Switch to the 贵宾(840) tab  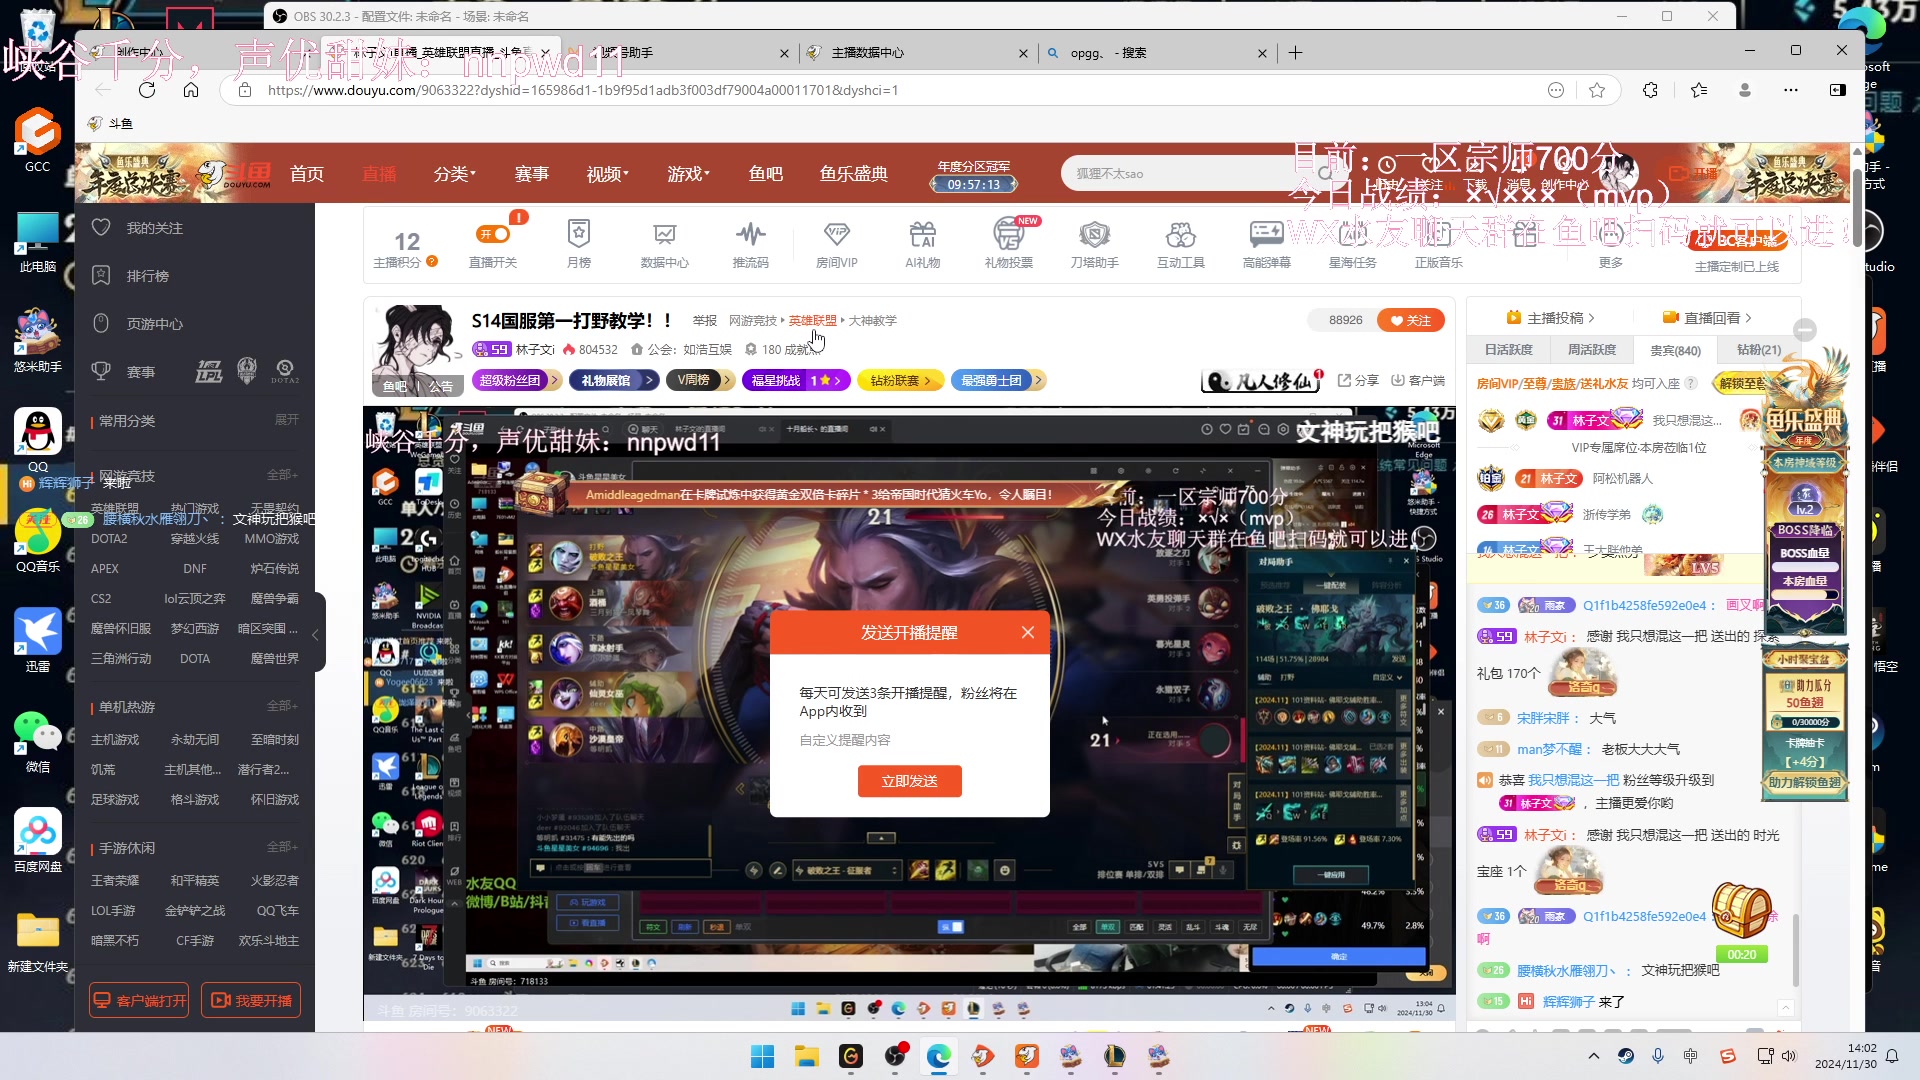click(1675, 350)
